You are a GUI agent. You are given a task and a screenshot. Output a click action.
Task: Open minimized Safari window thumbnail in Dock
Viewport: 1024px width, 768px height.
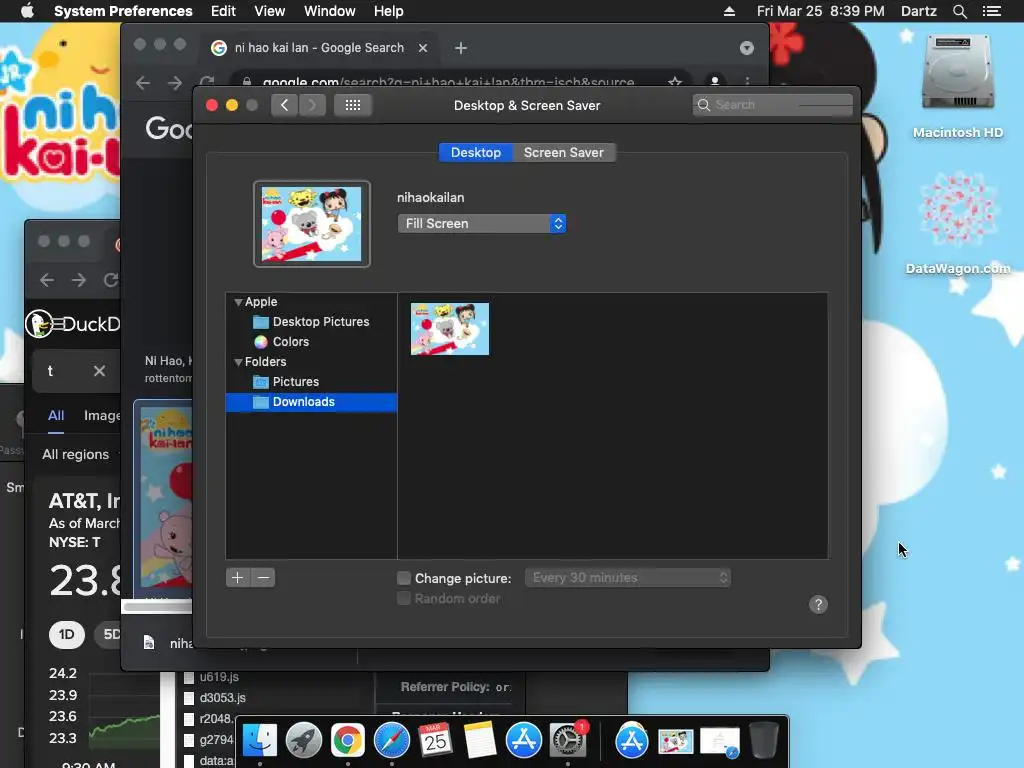pos(720,743)
